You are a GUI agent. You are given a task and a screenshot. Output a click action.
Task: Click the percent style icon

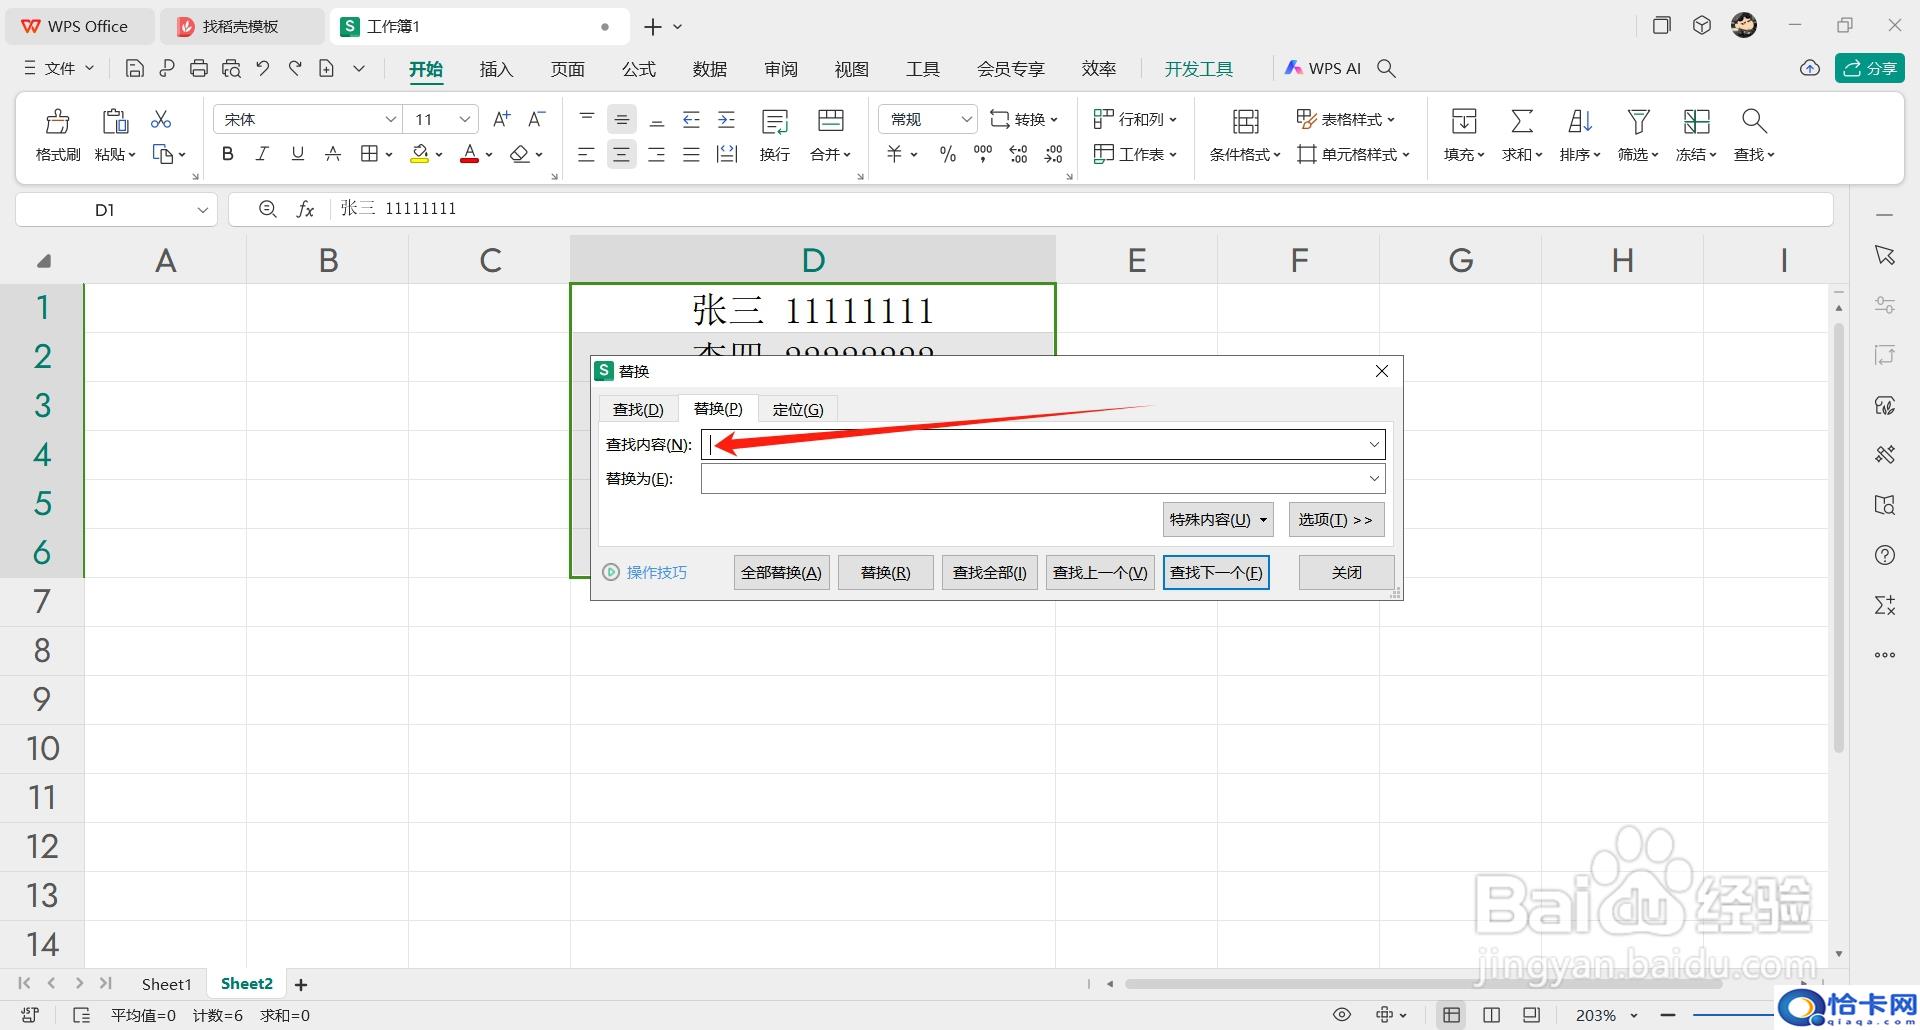[948, 154]
